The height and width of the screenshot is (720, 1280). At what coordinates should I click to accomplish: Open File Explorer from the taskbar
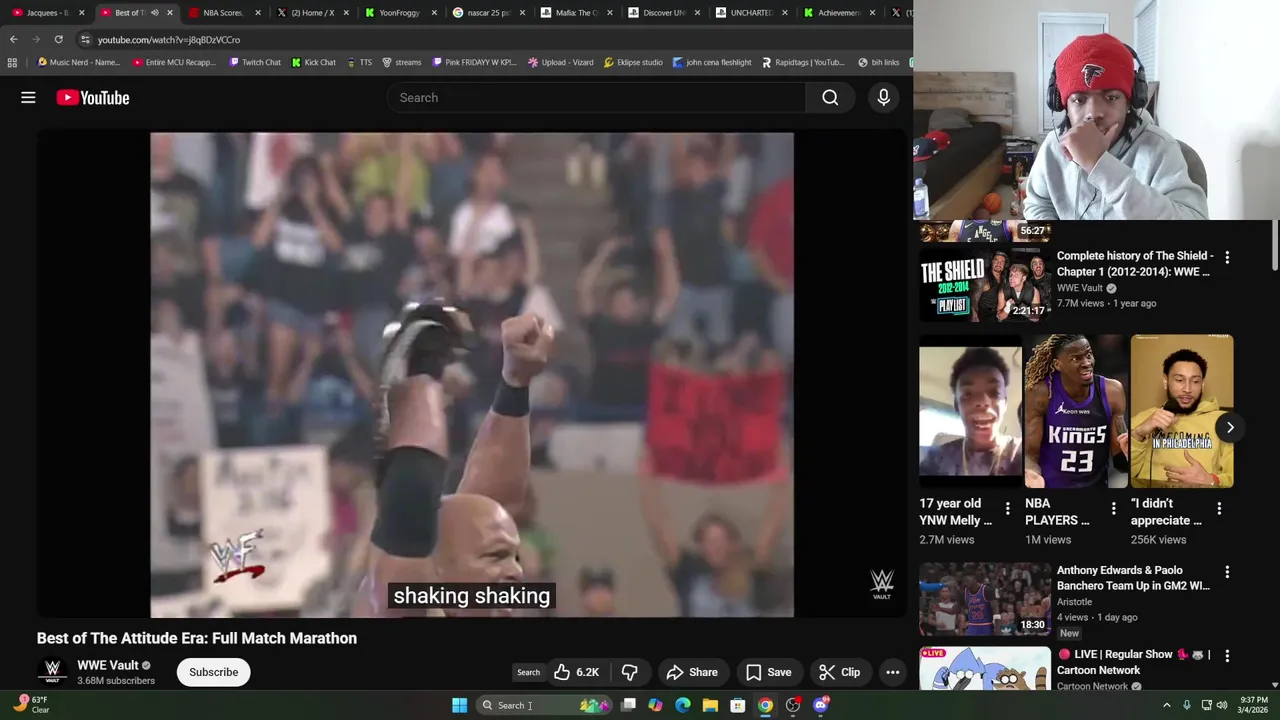(x=710, y=705)
